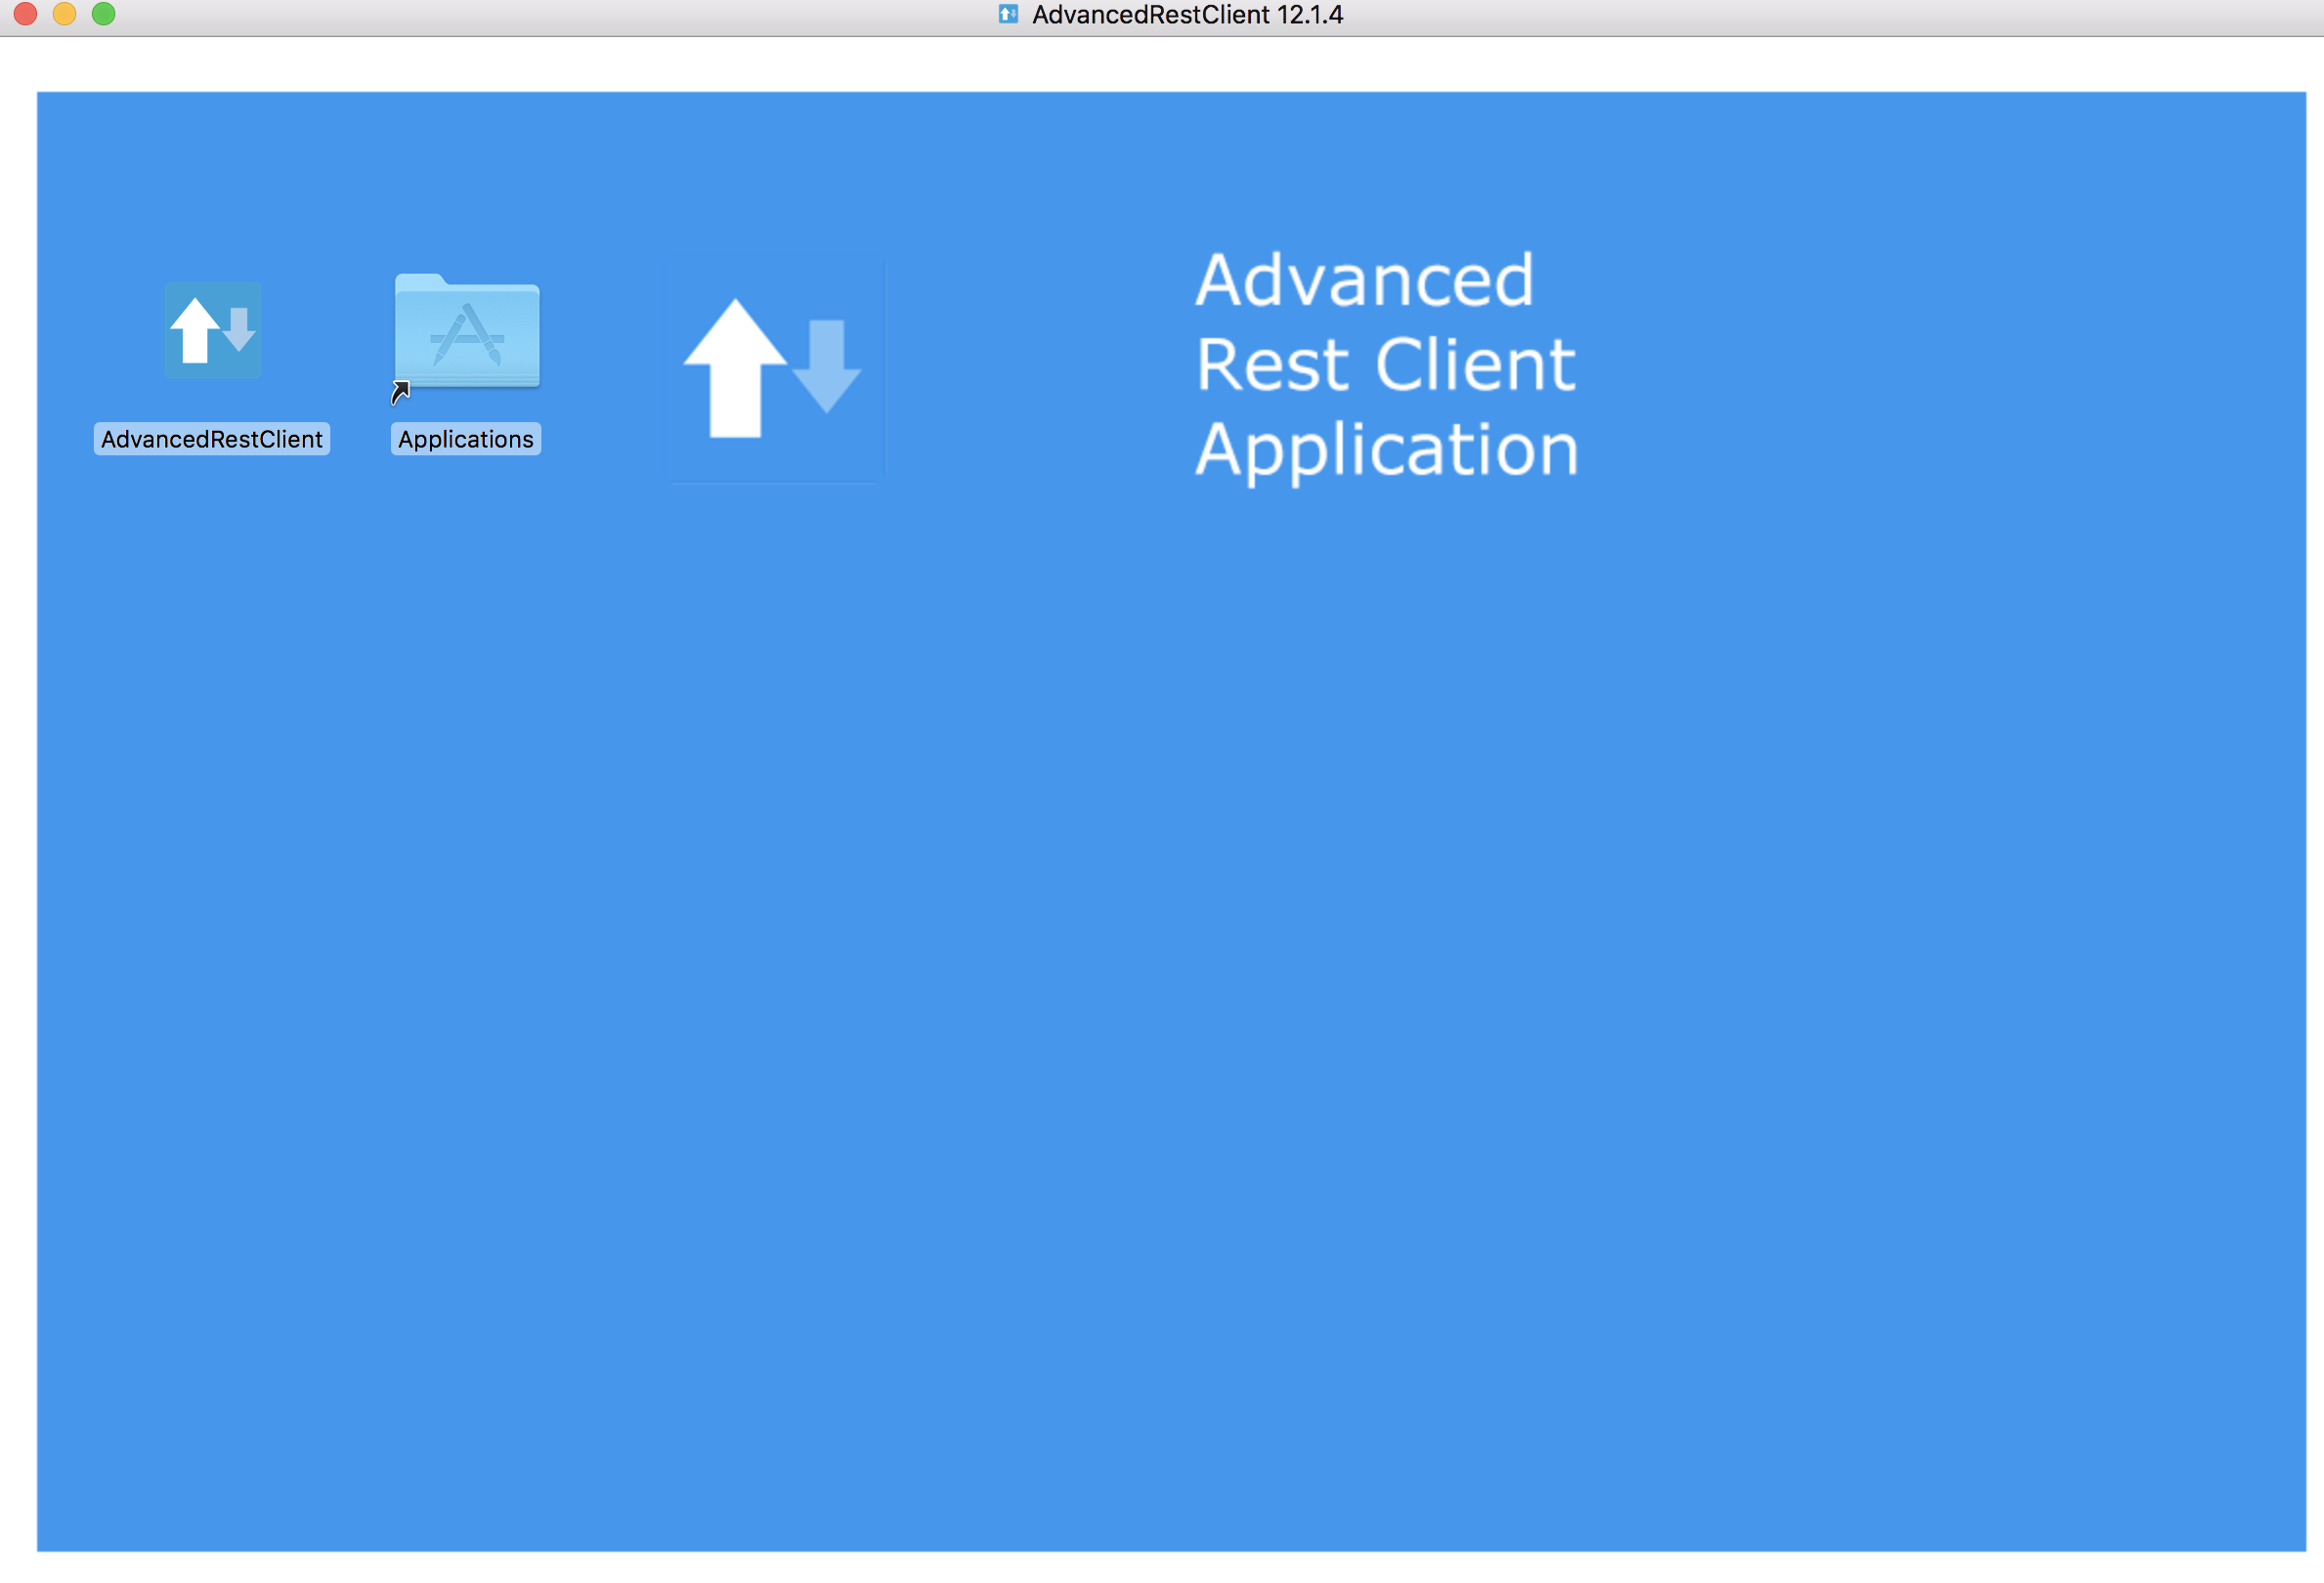Click the AdvancedRestClient file name label
The width and height of the screenshot is (2324, 1583).
[212, 439]
